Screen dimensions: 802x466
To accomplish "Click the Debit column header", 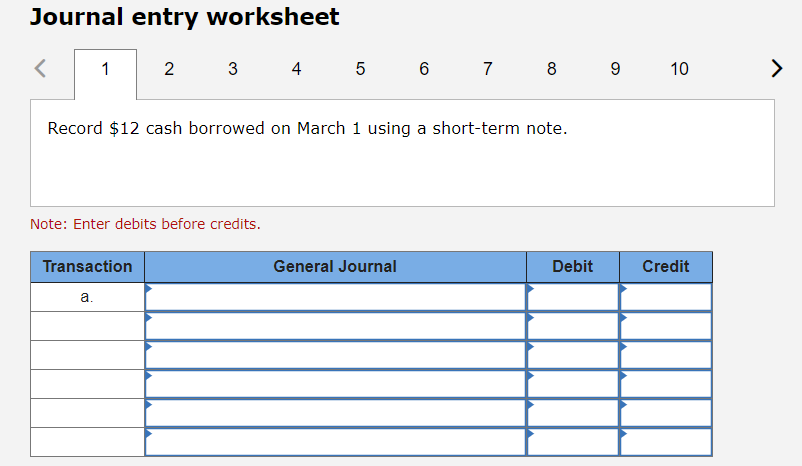I will pyautogui.click(x=573, y=267).
